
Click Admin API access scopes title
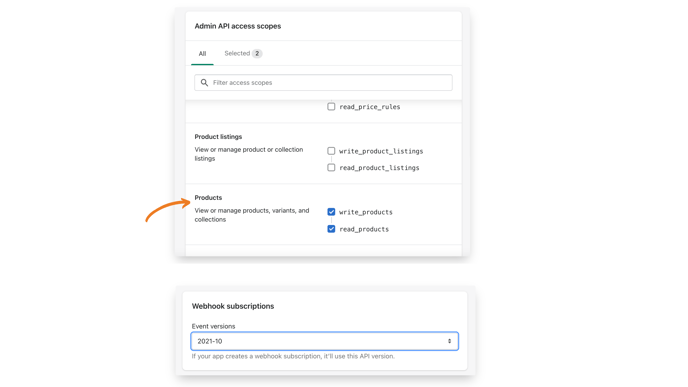pyautogui.click(x=238, y=26)
